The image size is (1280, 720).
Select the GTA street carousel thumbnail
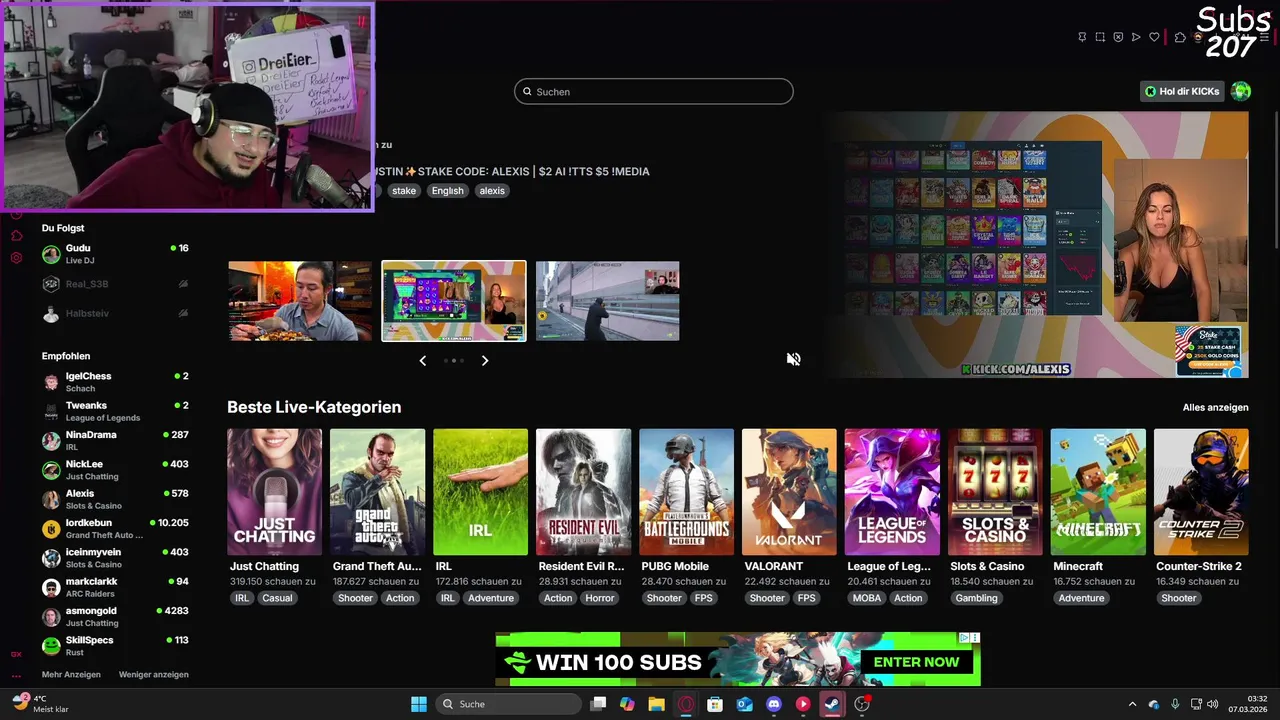(x=608, y=301)
